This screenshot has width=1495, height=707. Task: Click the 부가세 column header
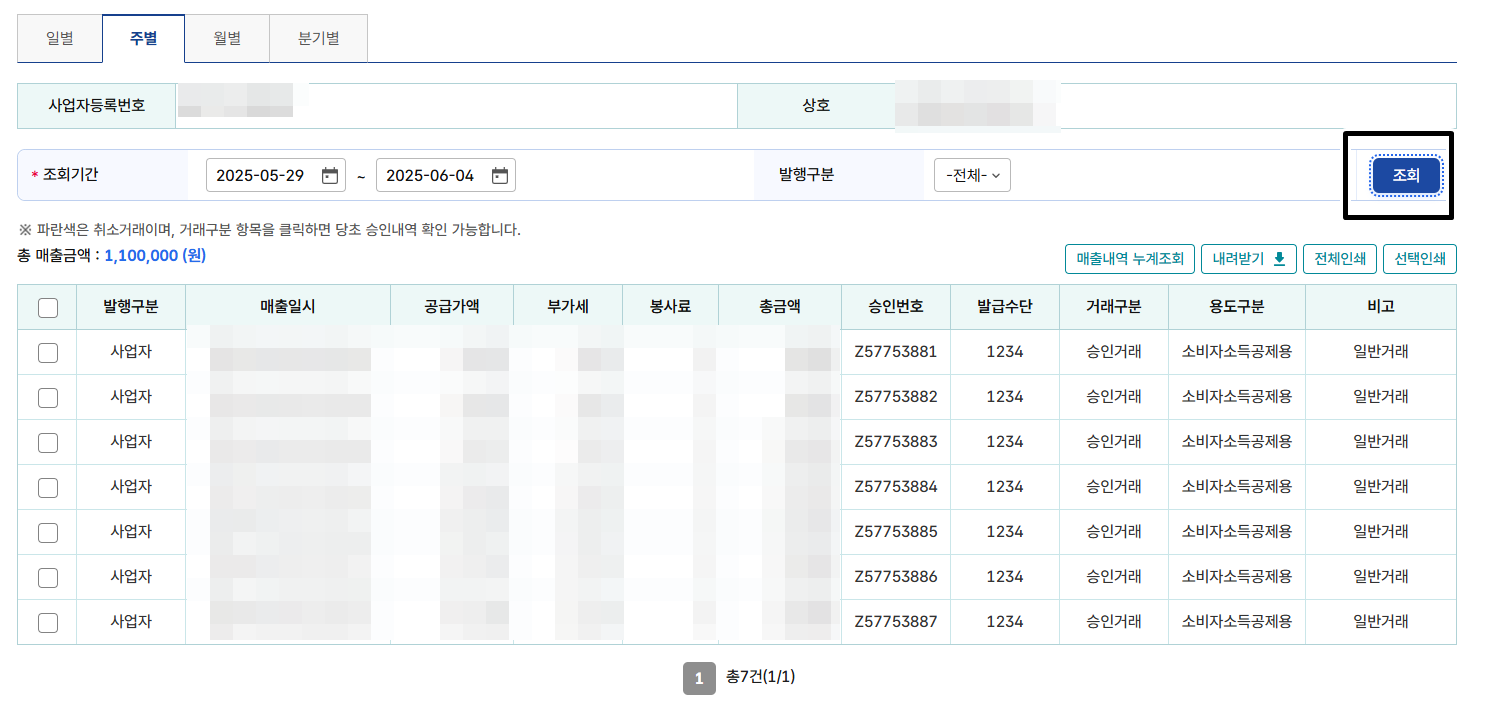pyautogui.click(x=568, y=307)
